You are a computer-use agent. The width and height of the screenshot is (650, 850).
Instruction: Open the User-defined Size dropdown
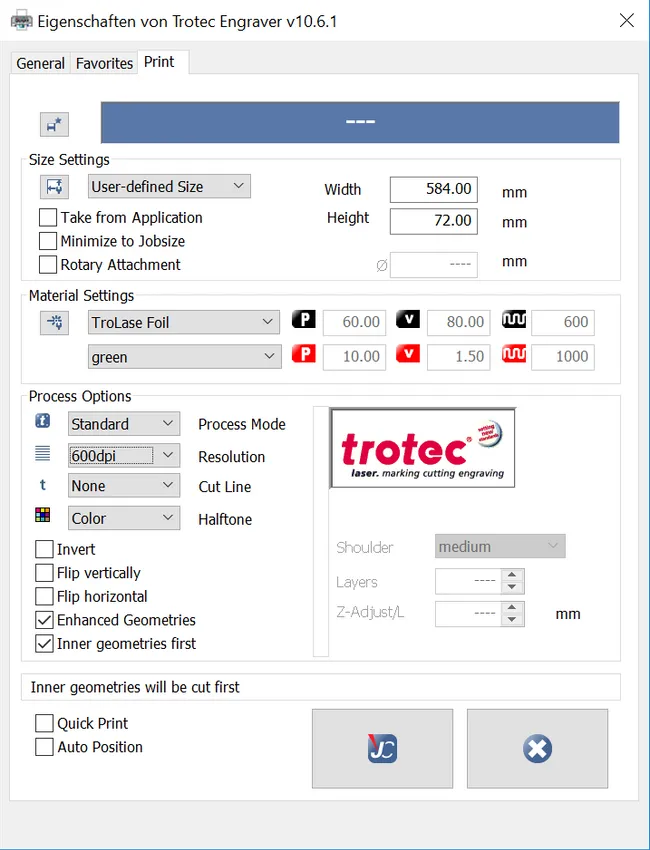click(169, 186)
